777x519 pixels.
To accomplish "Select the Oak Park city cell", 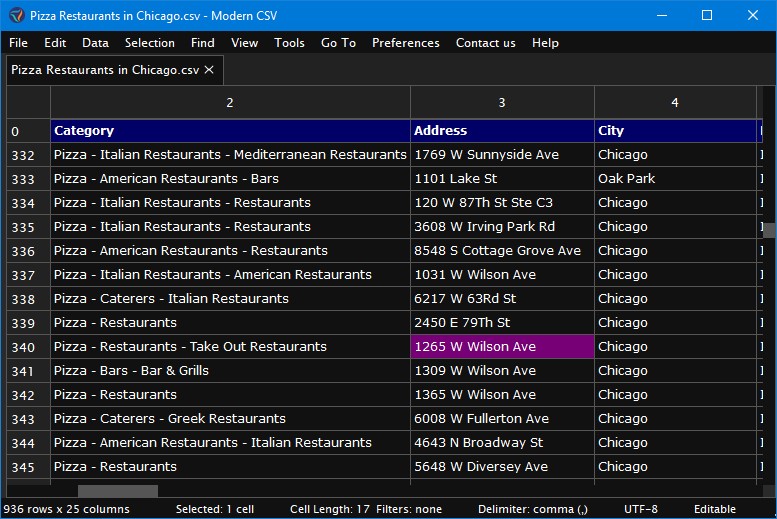I will point(675,179).
